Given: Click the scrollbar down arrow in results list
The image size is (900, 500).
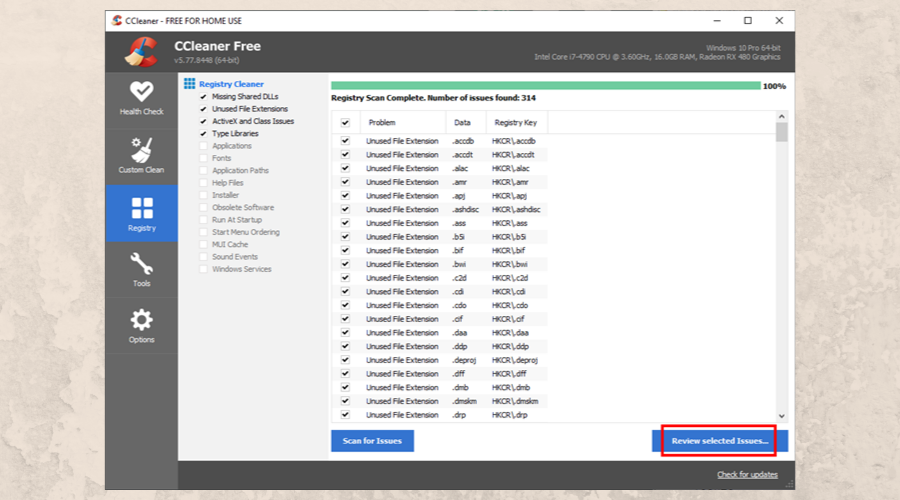Looking at the screenshot, I should coord(781,416).
